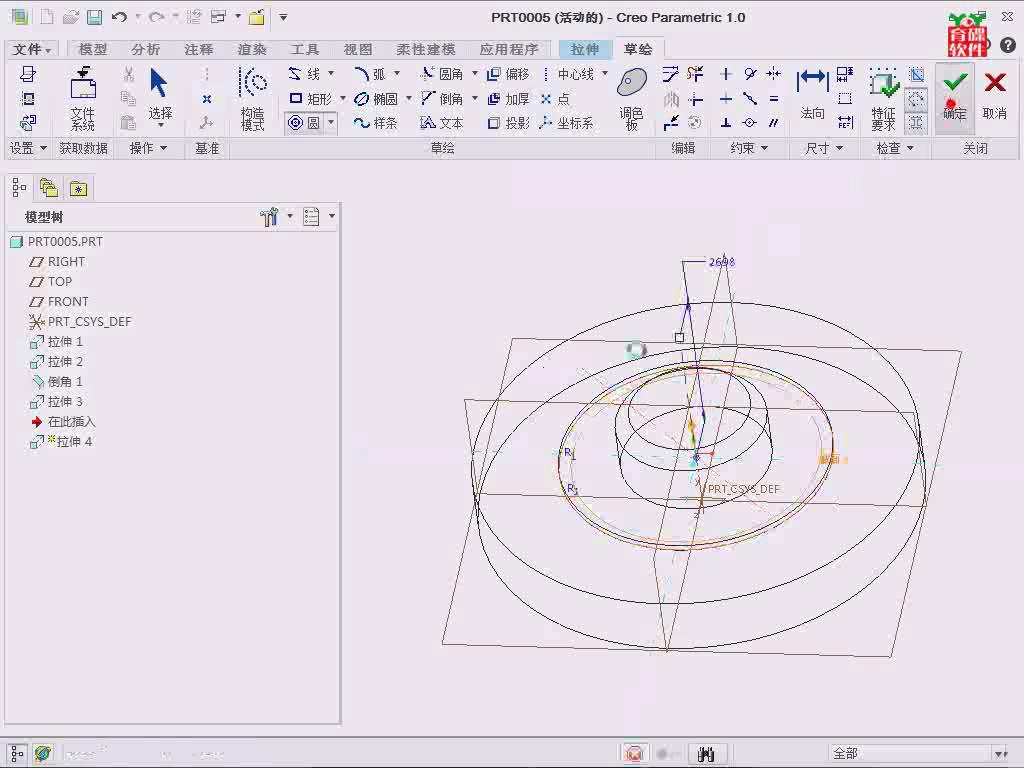The image size is (1024, 768).
Task: Switch to the 拉伸 (Extrude) tab
Action: point(585,49)
